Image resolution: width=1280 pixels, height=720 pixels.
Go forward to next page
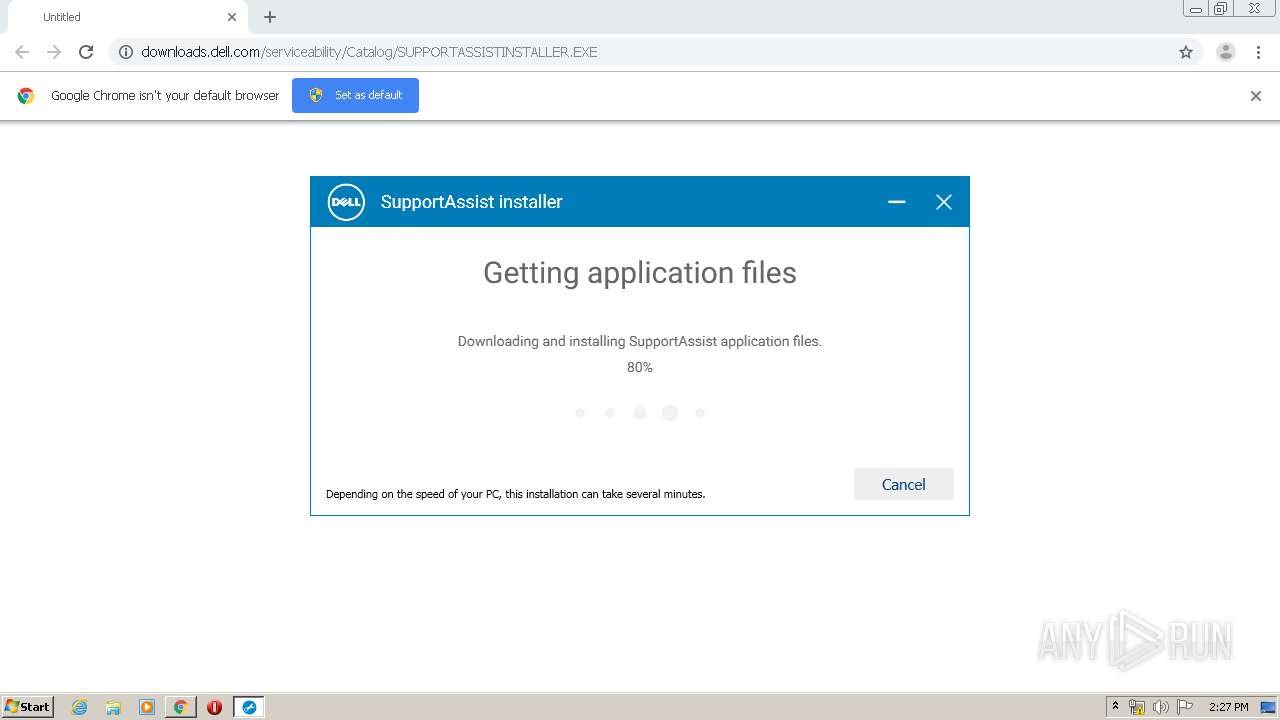[54, 52]
